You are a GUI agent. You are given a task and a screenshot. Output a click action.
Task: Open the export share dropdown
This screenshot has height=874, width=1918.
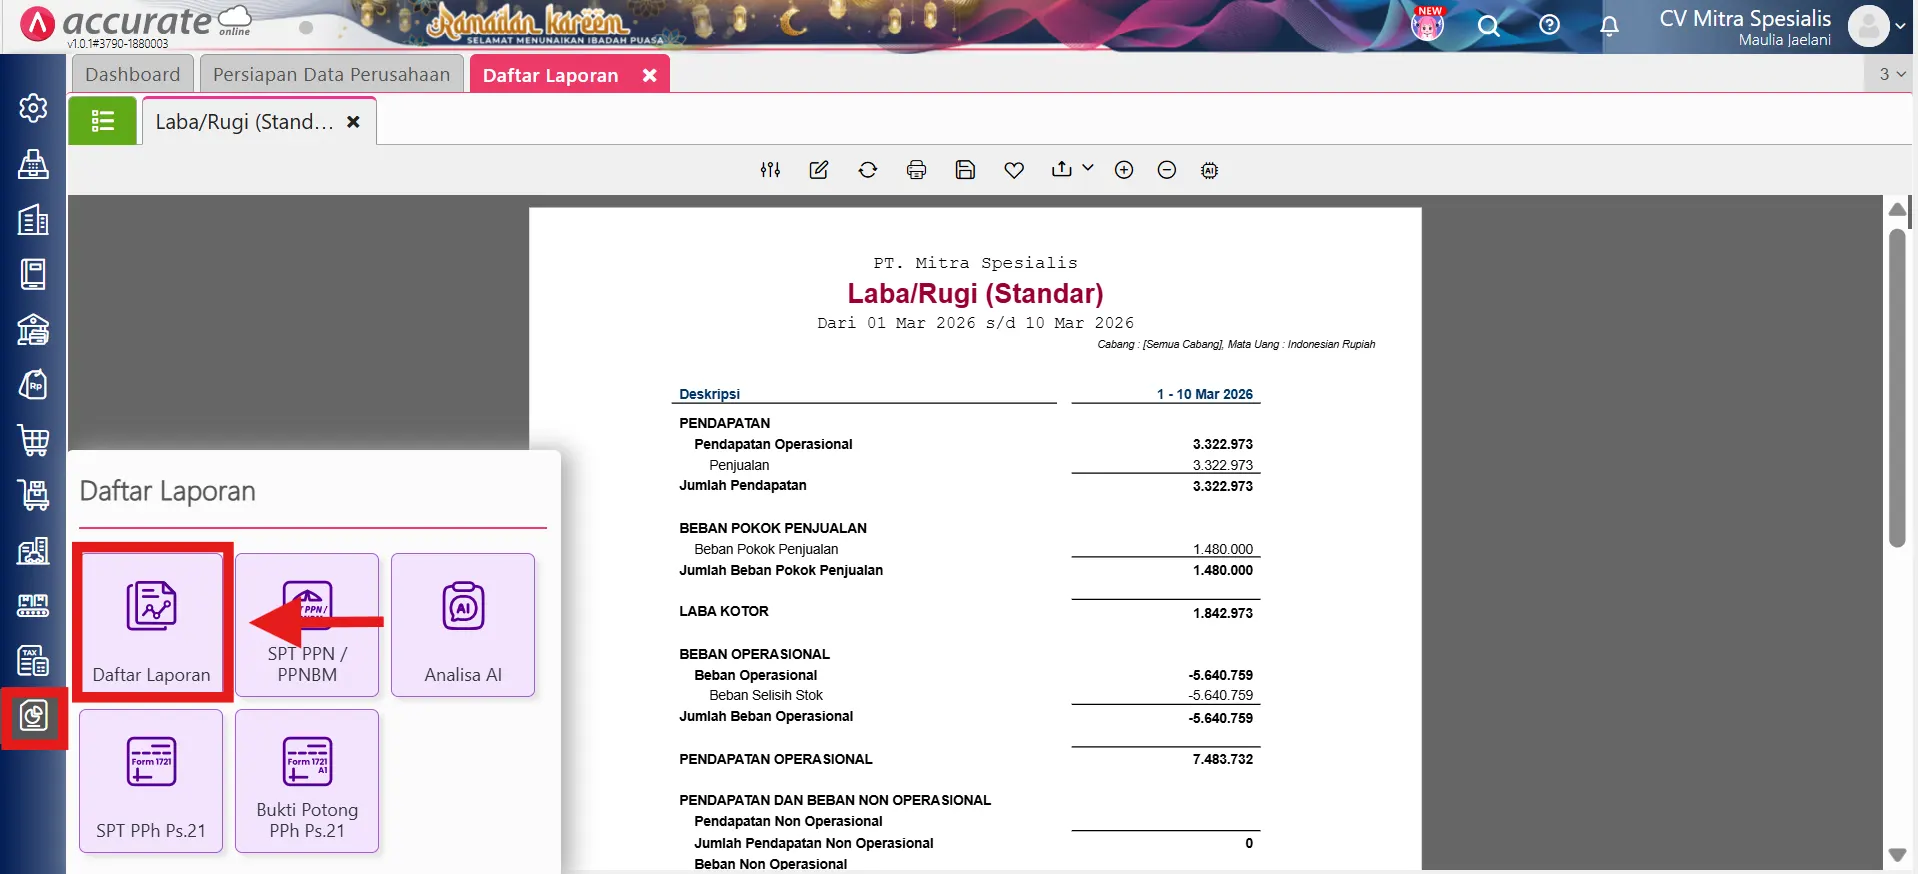tap(1071, 169)
